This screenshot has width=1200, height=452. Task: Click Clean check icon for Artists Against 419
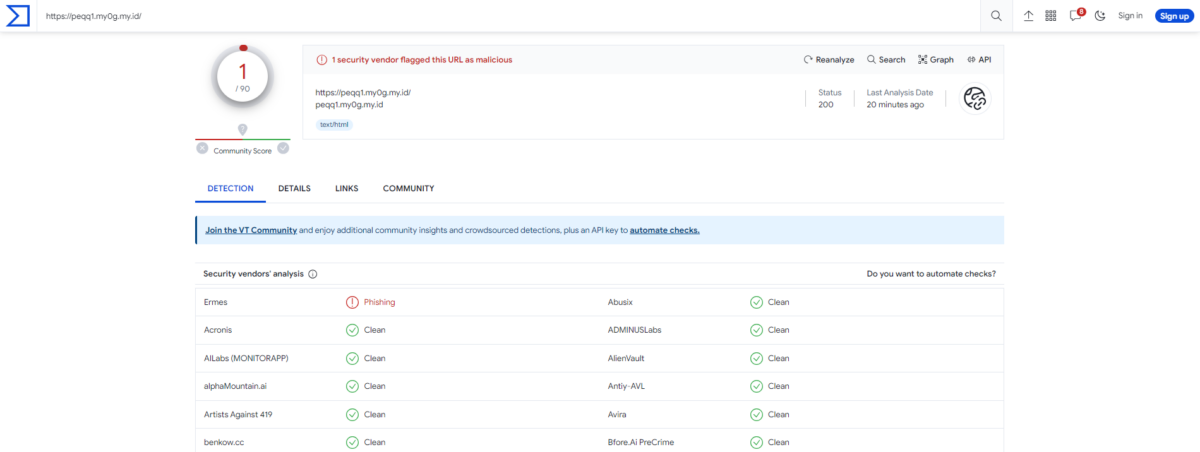point(352,414)
